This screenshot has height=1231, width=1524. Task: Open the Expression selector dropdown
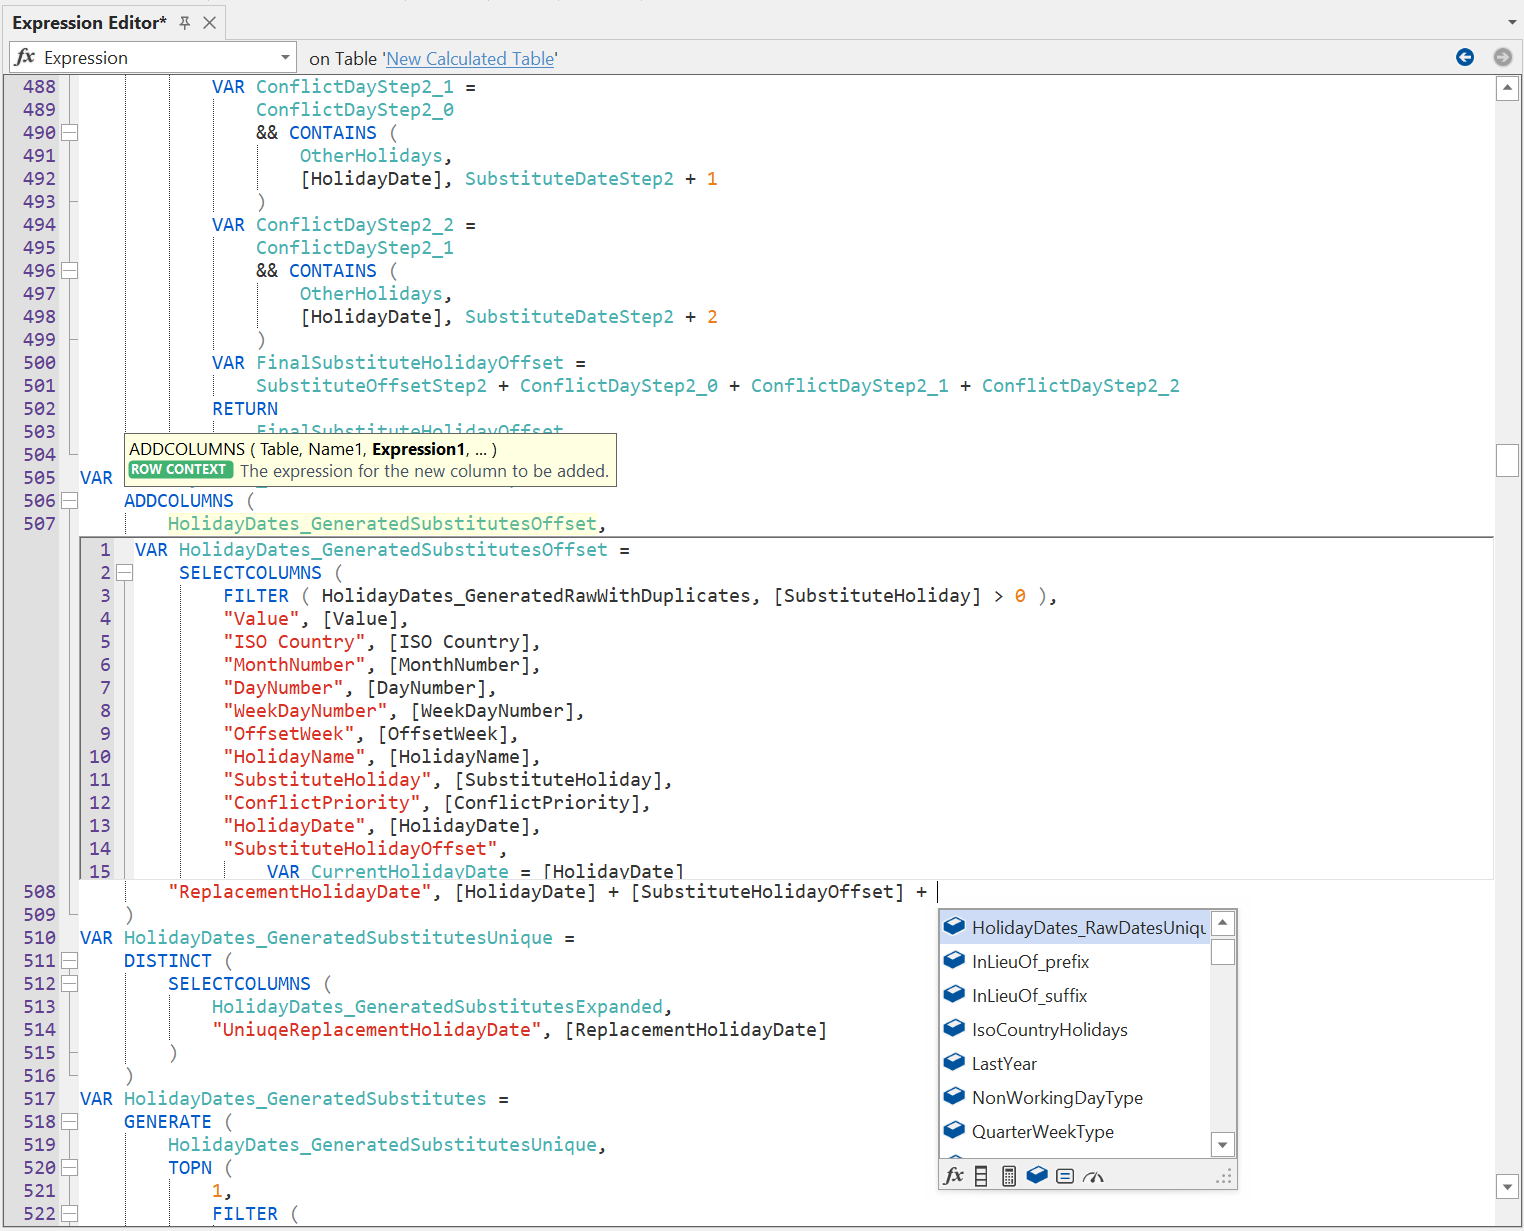[283, 57]
